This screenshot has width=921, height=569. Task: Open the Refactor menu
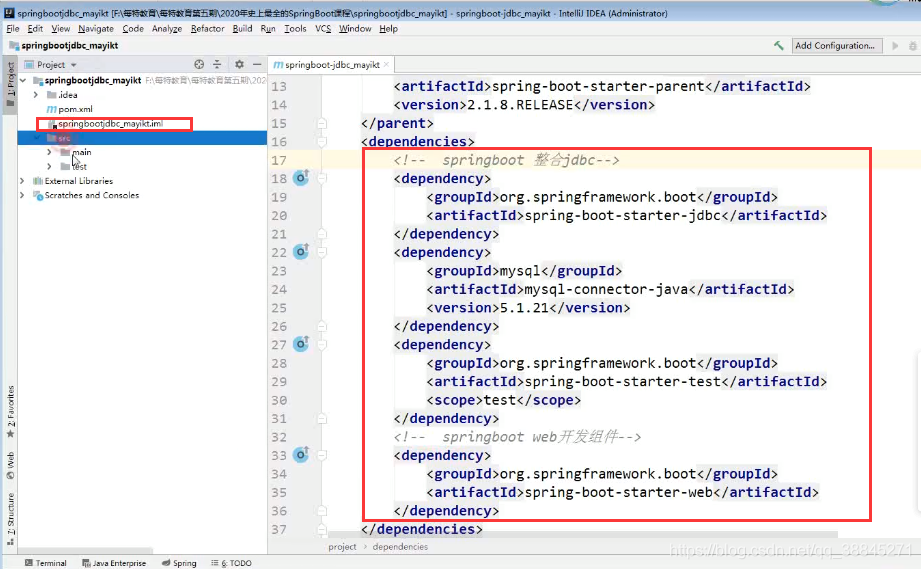pyautogui.click(x=207, y=28)
